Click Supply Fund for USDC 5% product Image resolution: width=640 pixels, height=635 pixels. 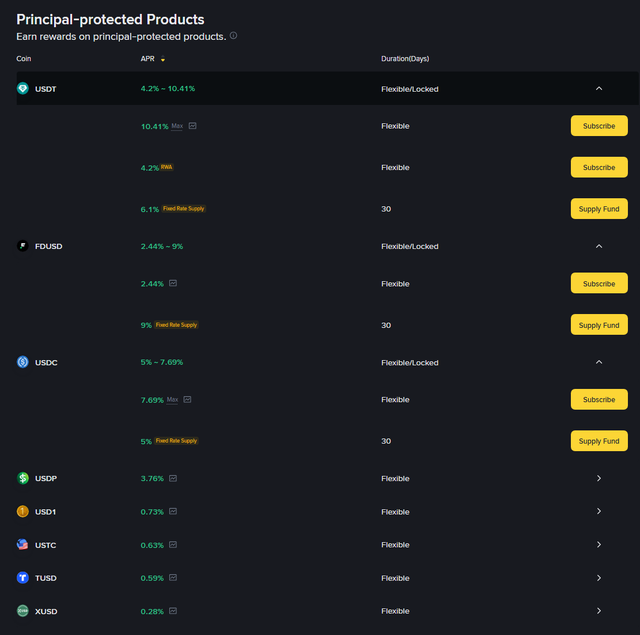pos(599,441)
